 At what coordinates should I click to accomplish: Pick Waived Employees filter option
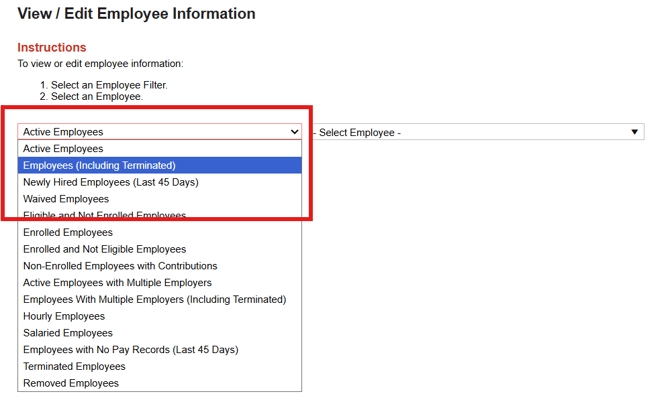(x=66, y=199)
